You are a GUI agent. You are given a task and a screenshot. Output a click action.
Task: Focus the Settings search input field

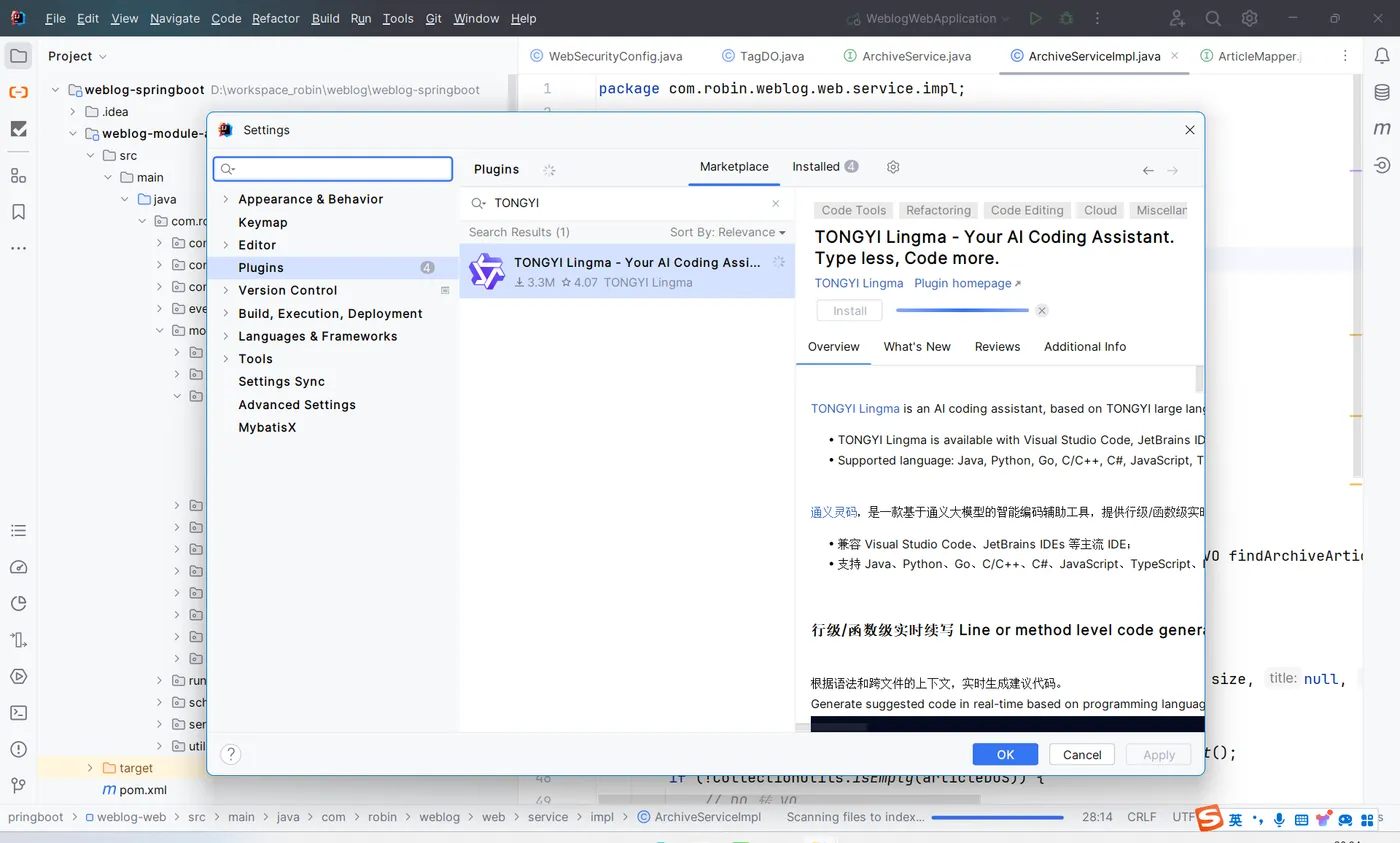click(x=333, y=169)
